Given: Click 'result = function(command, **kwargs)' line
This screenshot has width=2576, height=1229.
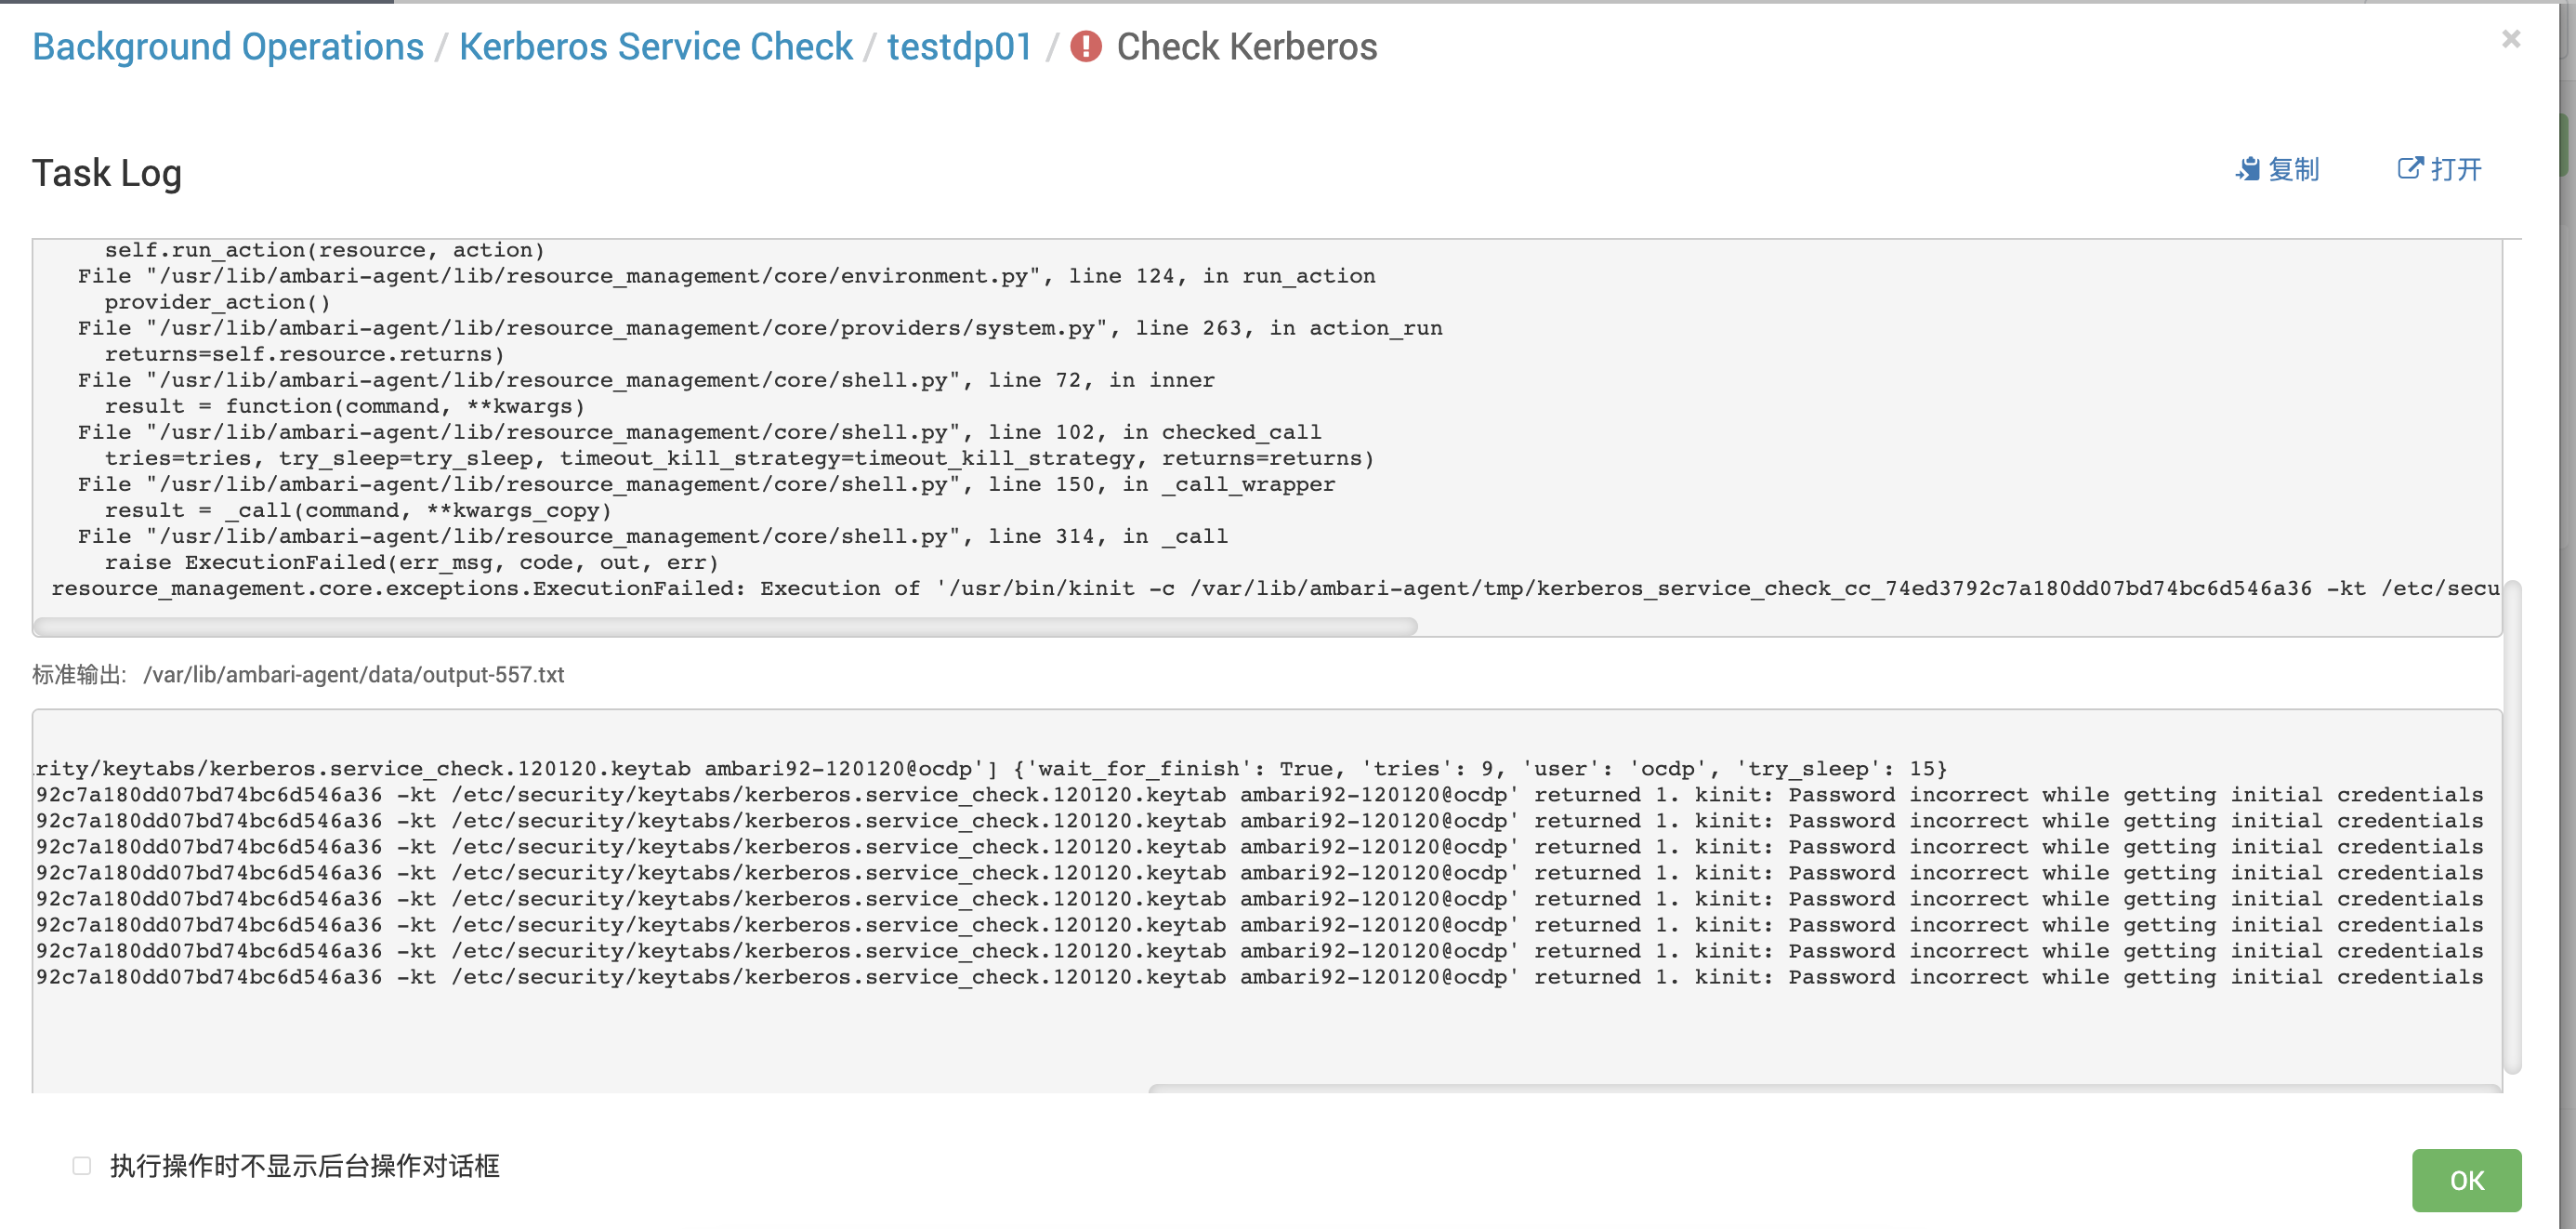Looking at the screenshot, I should tap(344, 407).
